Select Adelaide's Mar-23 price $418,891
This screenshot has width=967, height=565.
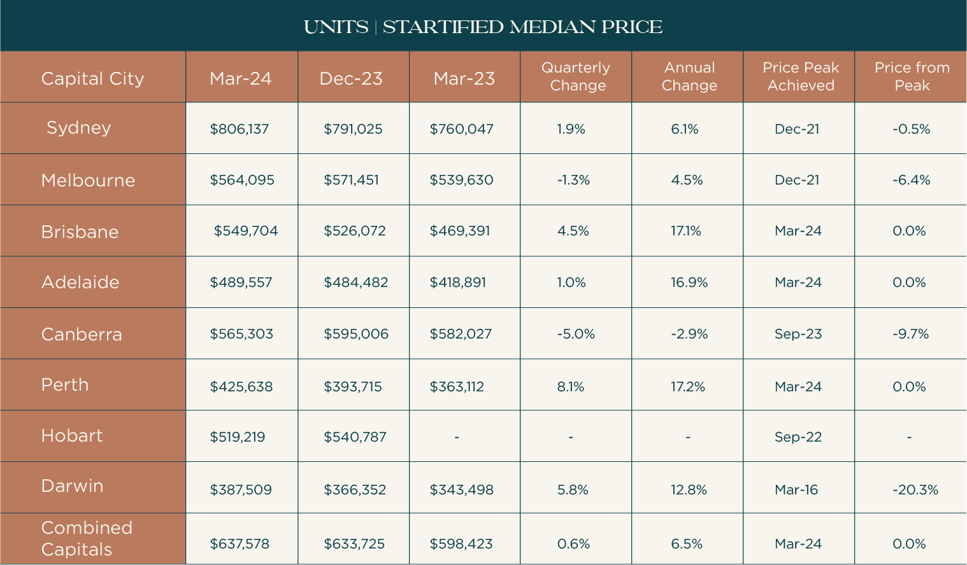(458, 283)
